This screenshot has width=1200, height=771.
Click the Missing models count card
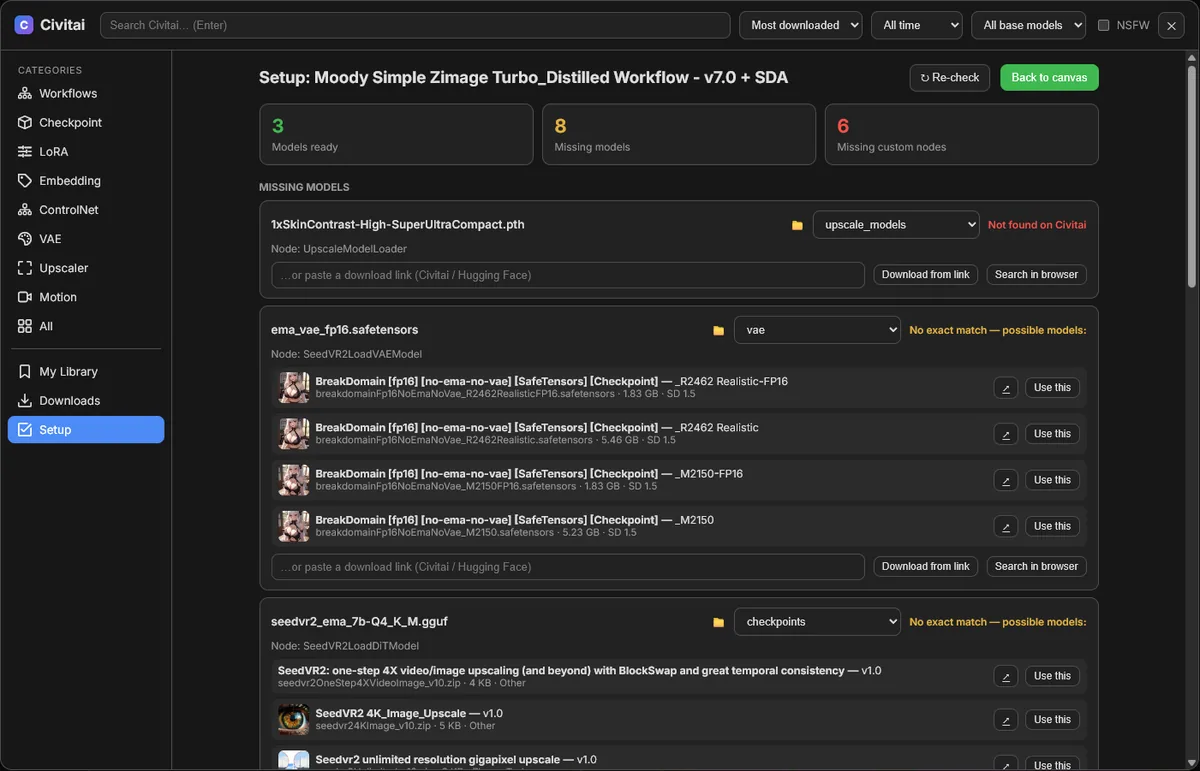coord(679,135)
